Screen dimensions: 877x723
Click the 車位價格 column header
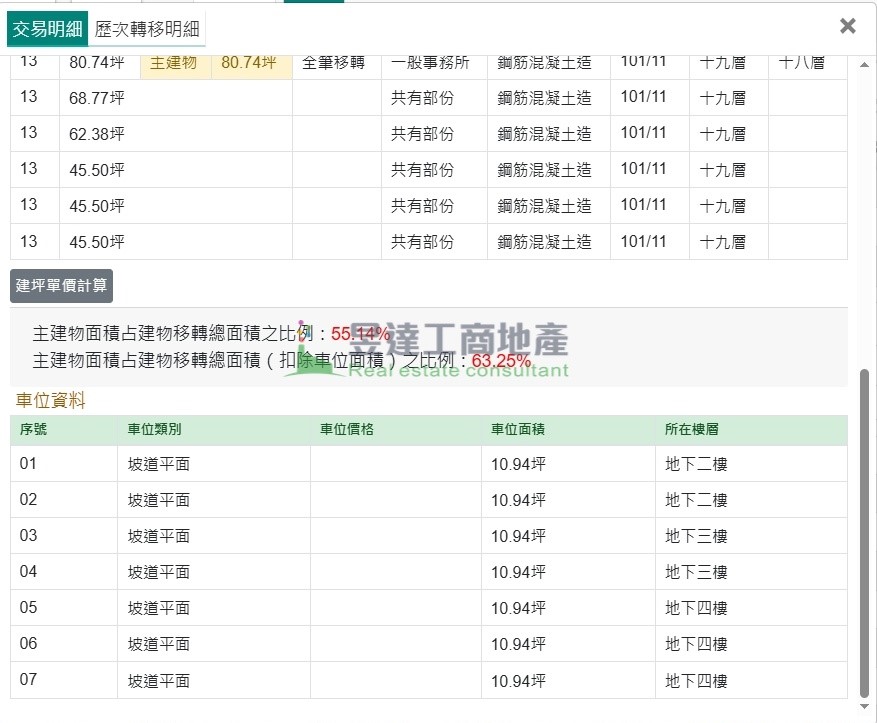coord(346,430)
